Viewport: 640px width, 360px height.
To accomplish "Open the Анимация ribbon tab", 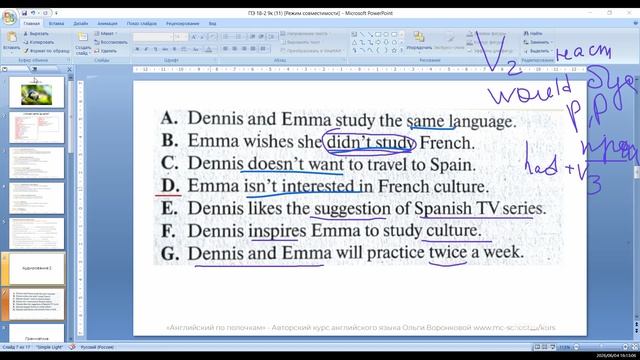I will (x=107, y=24).
